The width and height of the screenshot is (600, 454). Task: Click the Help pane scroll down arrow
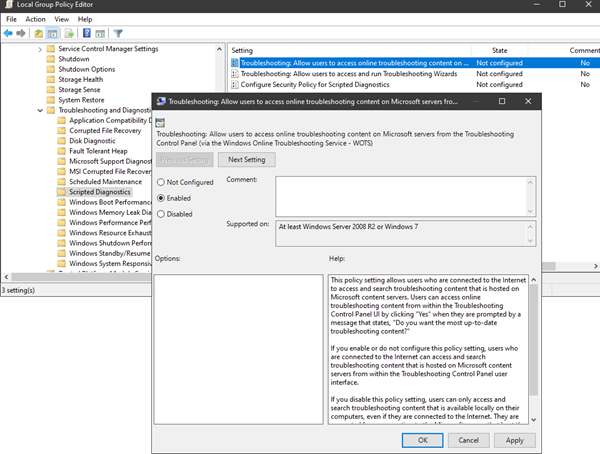pyautogui.click(x=534, y=420)
